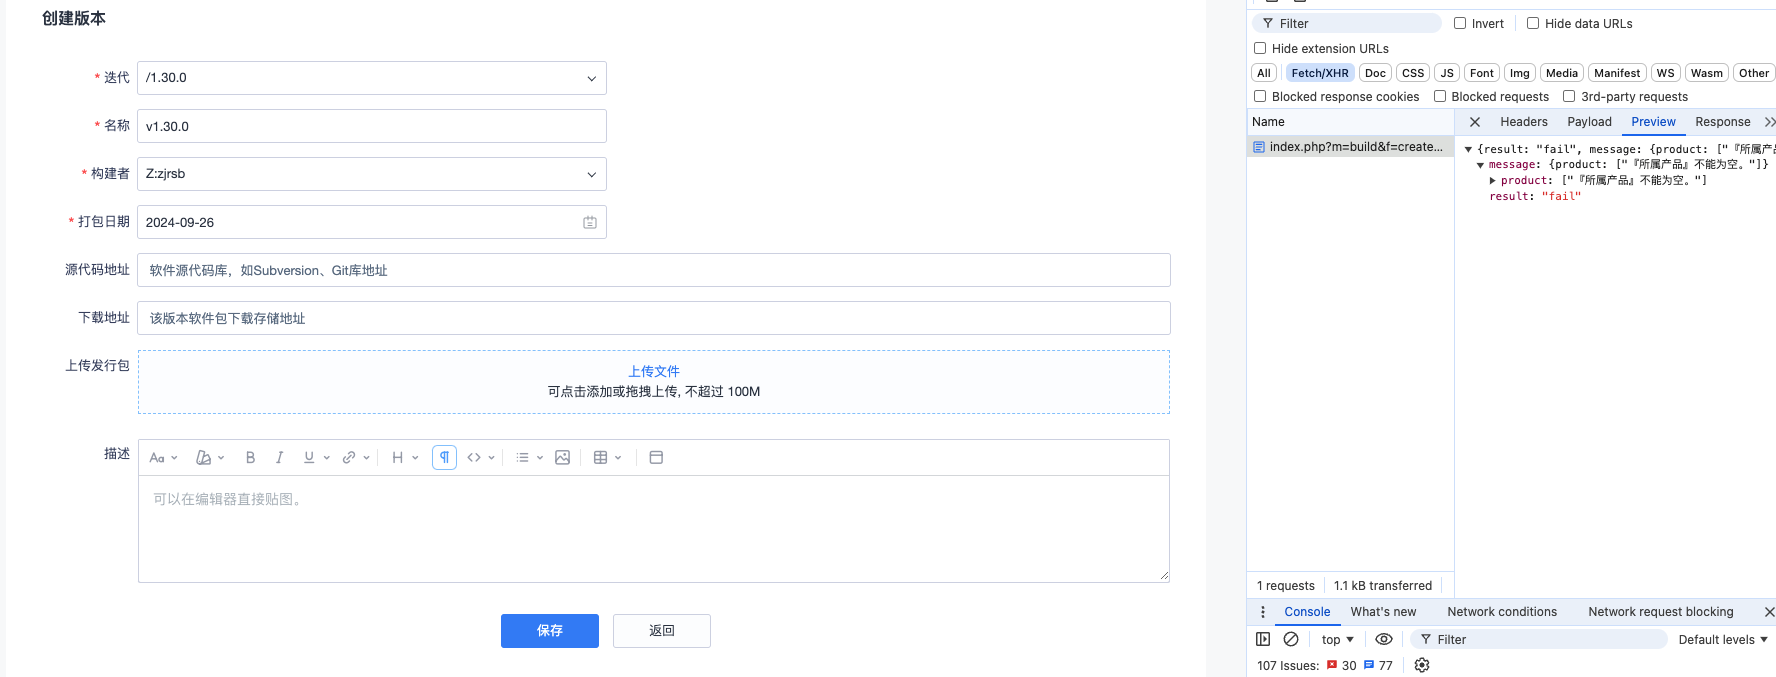Image resolution: width=1776 pixels, height=677 pixels.
Task: Click the 上传文件 upload link
Action: click(x=654, y=371)
